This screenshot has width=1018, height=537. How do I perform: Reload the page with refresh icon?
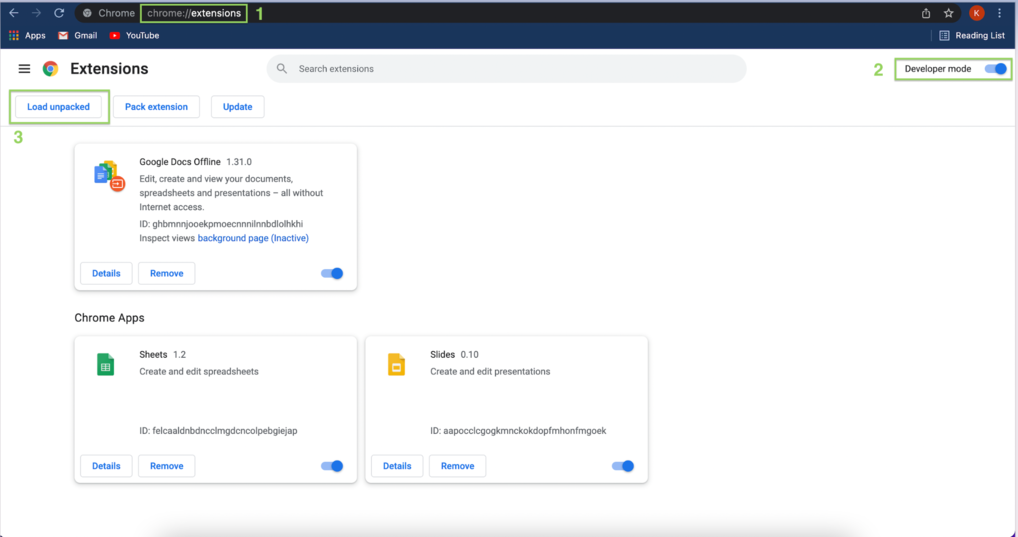tap(59, 13)
